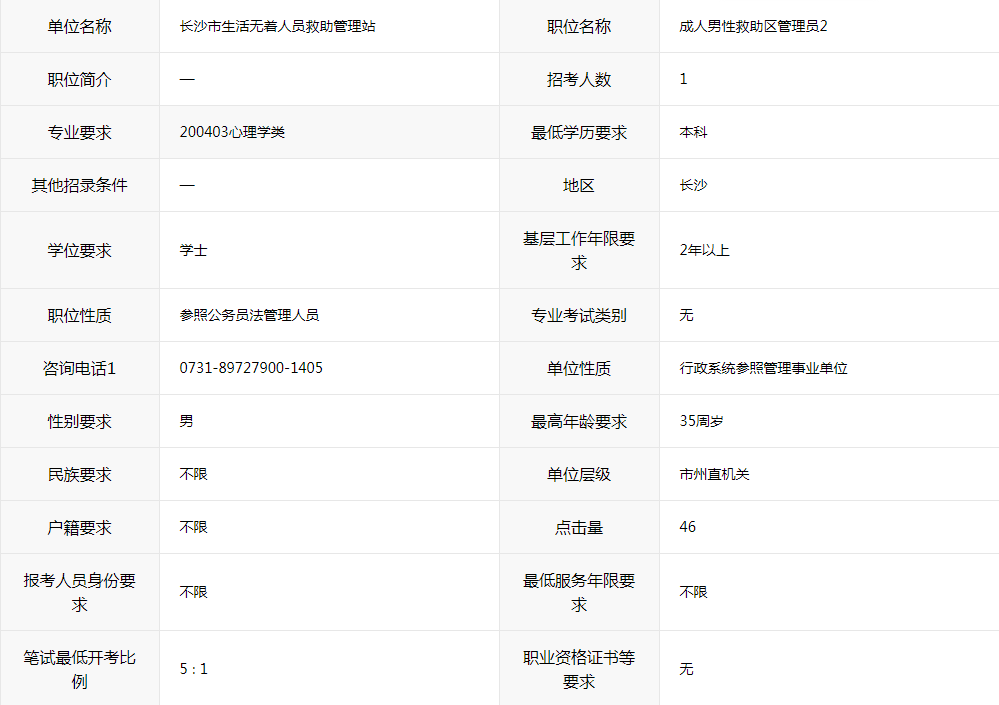
Task: Select the value 行政系统参照管理事业单位
Action: [763, 367]
